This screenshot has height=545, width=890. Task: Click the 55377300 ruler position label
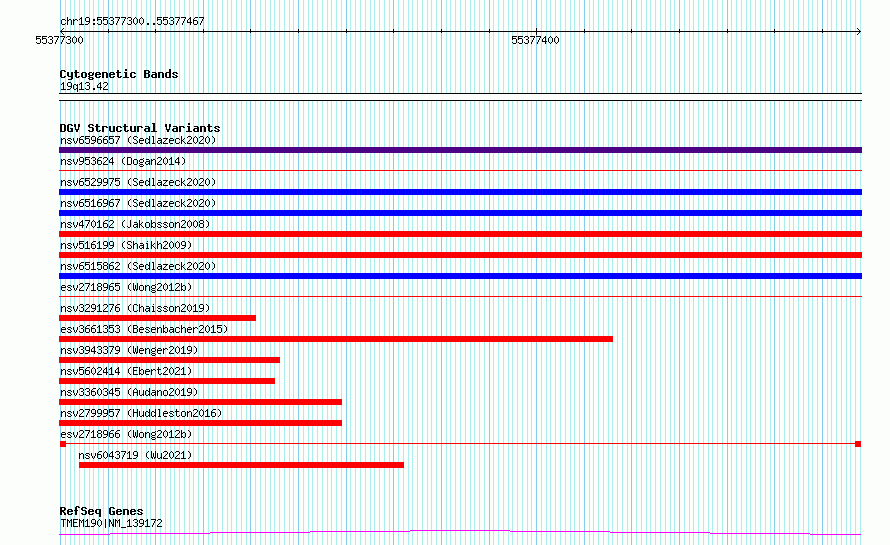(x=59, y=40)
